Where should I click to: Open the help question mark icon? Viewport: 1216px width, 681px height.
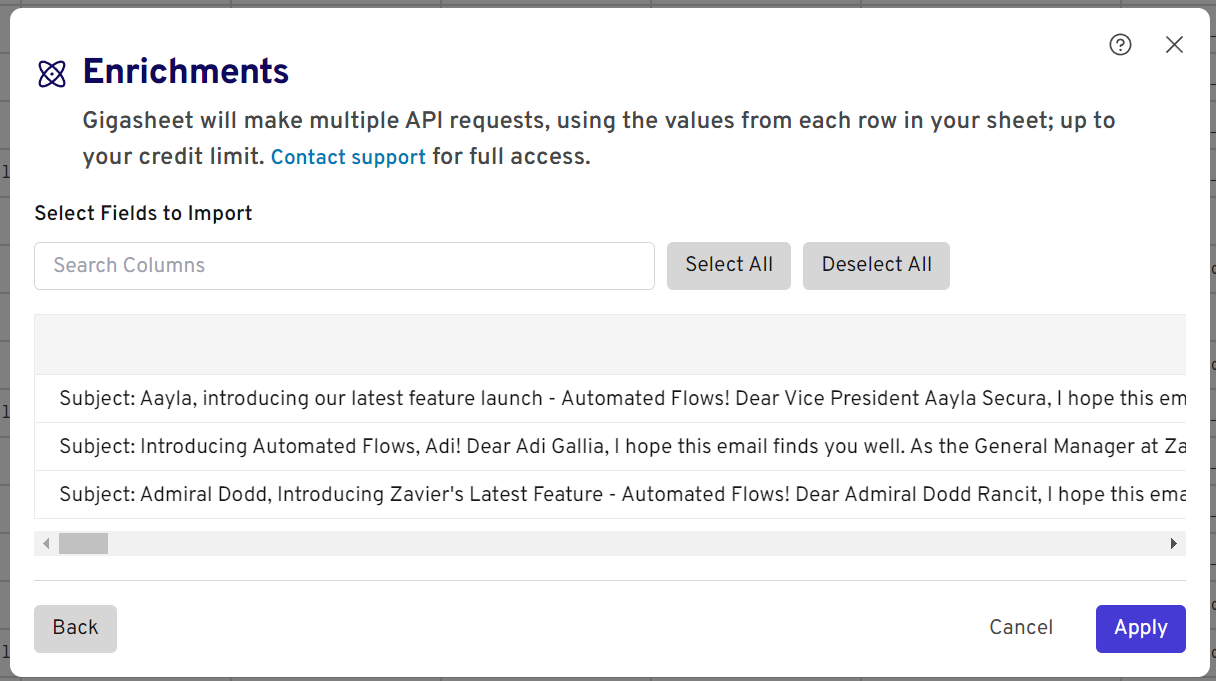[1120, 45]
